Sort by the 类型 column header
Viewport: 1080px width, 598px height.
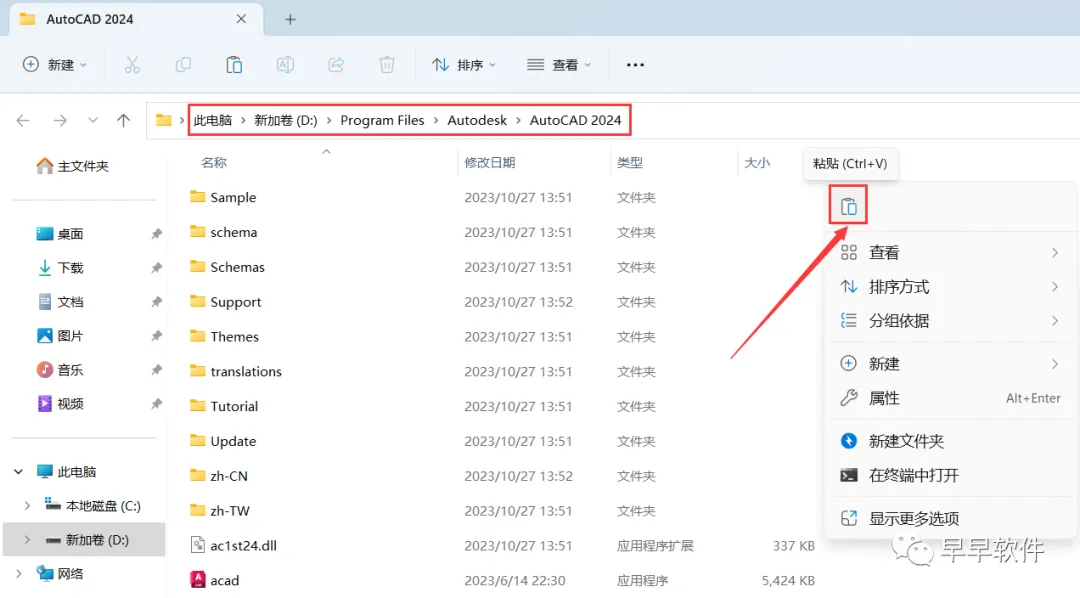coord(630,163)
